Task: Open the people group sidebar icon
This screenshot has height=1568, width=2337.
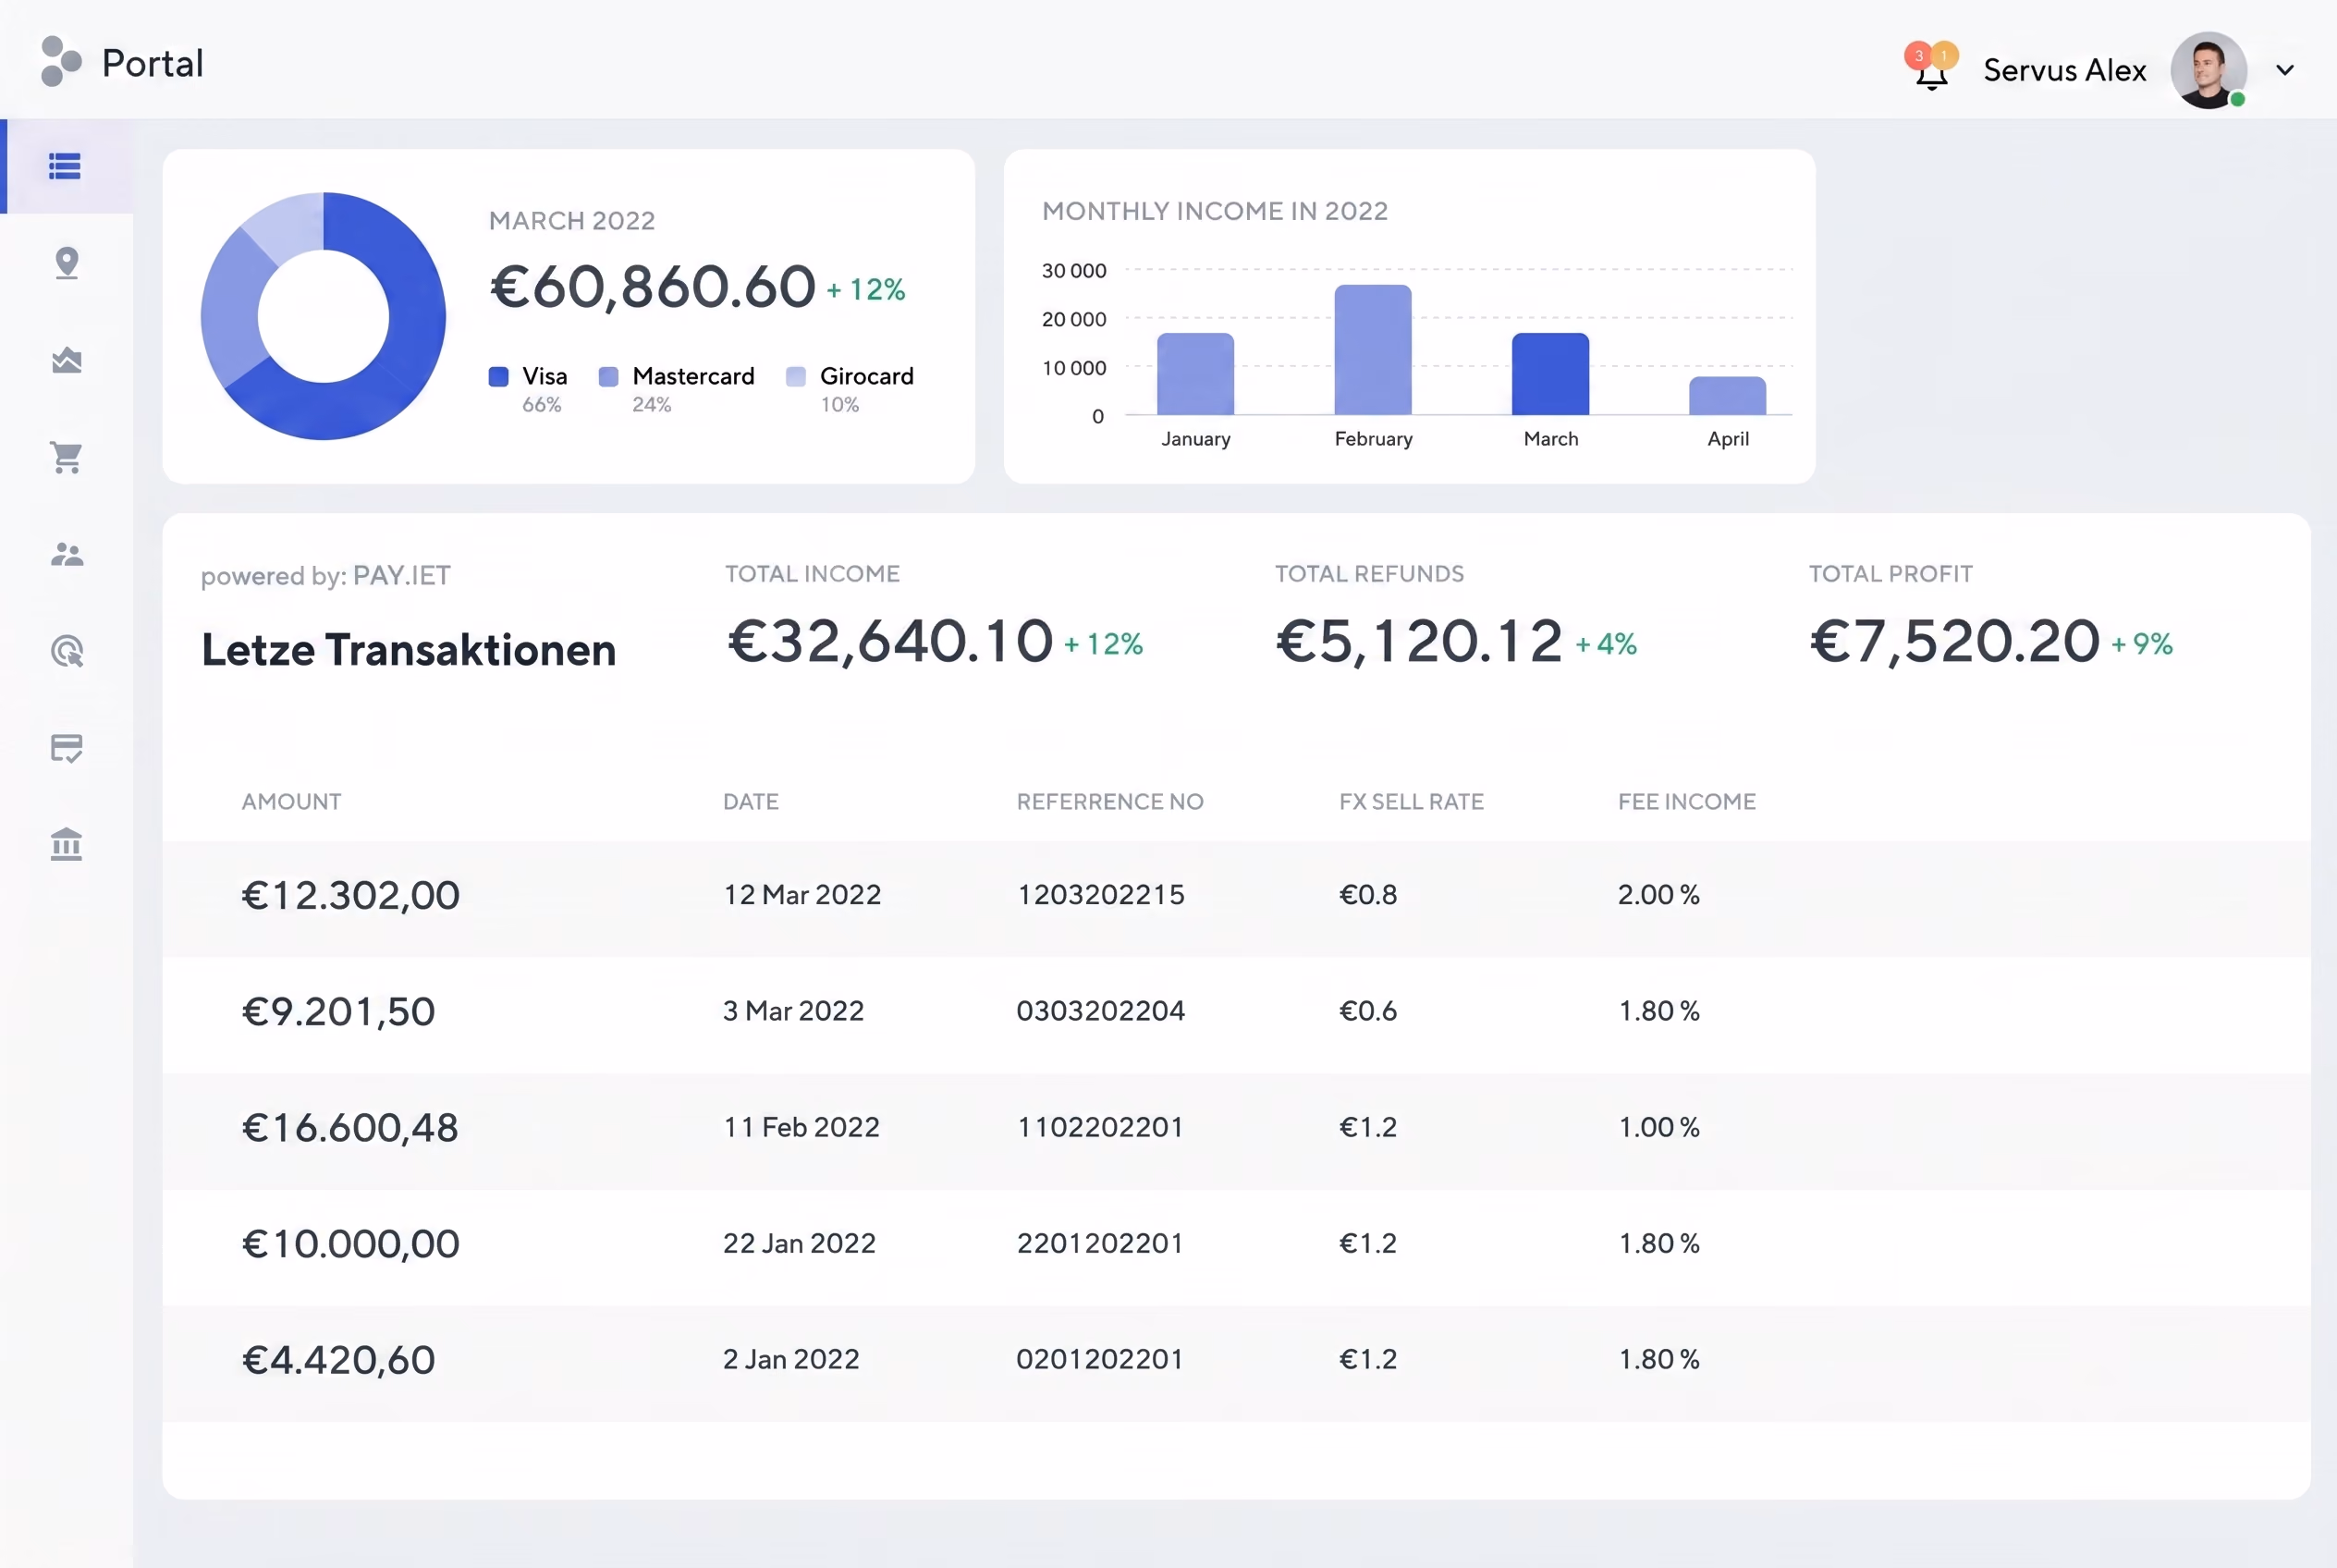Action: coord(67,554)
